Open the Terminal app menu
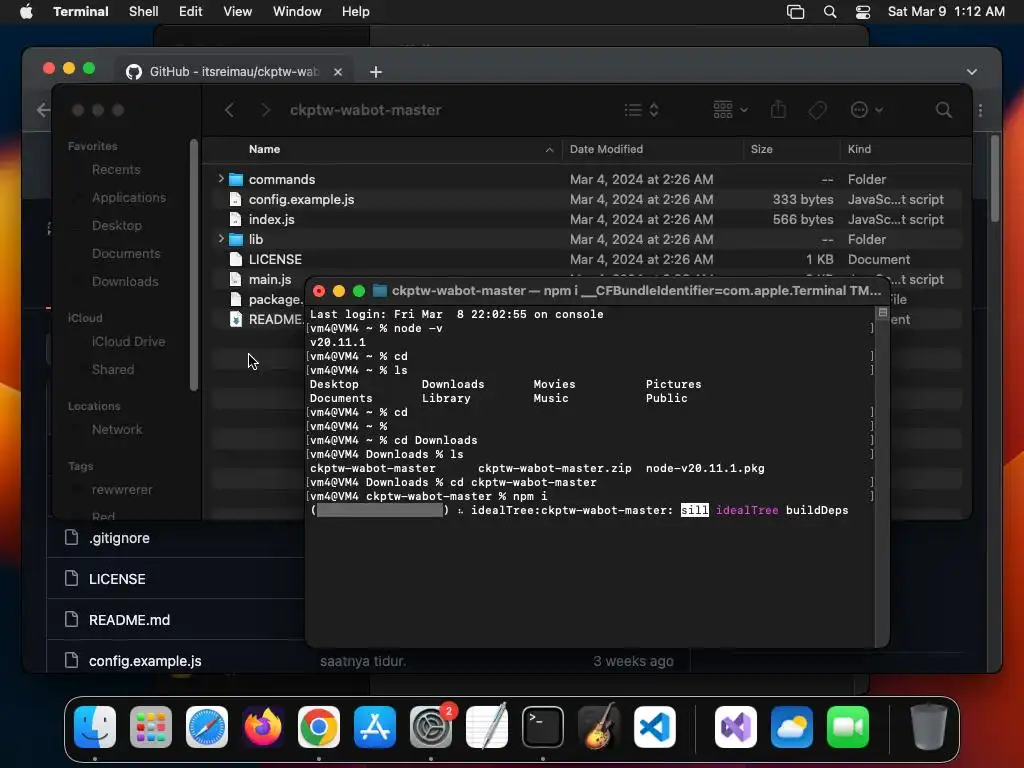The width and height of the screenshot is (1024, 768). pos(80,12)
